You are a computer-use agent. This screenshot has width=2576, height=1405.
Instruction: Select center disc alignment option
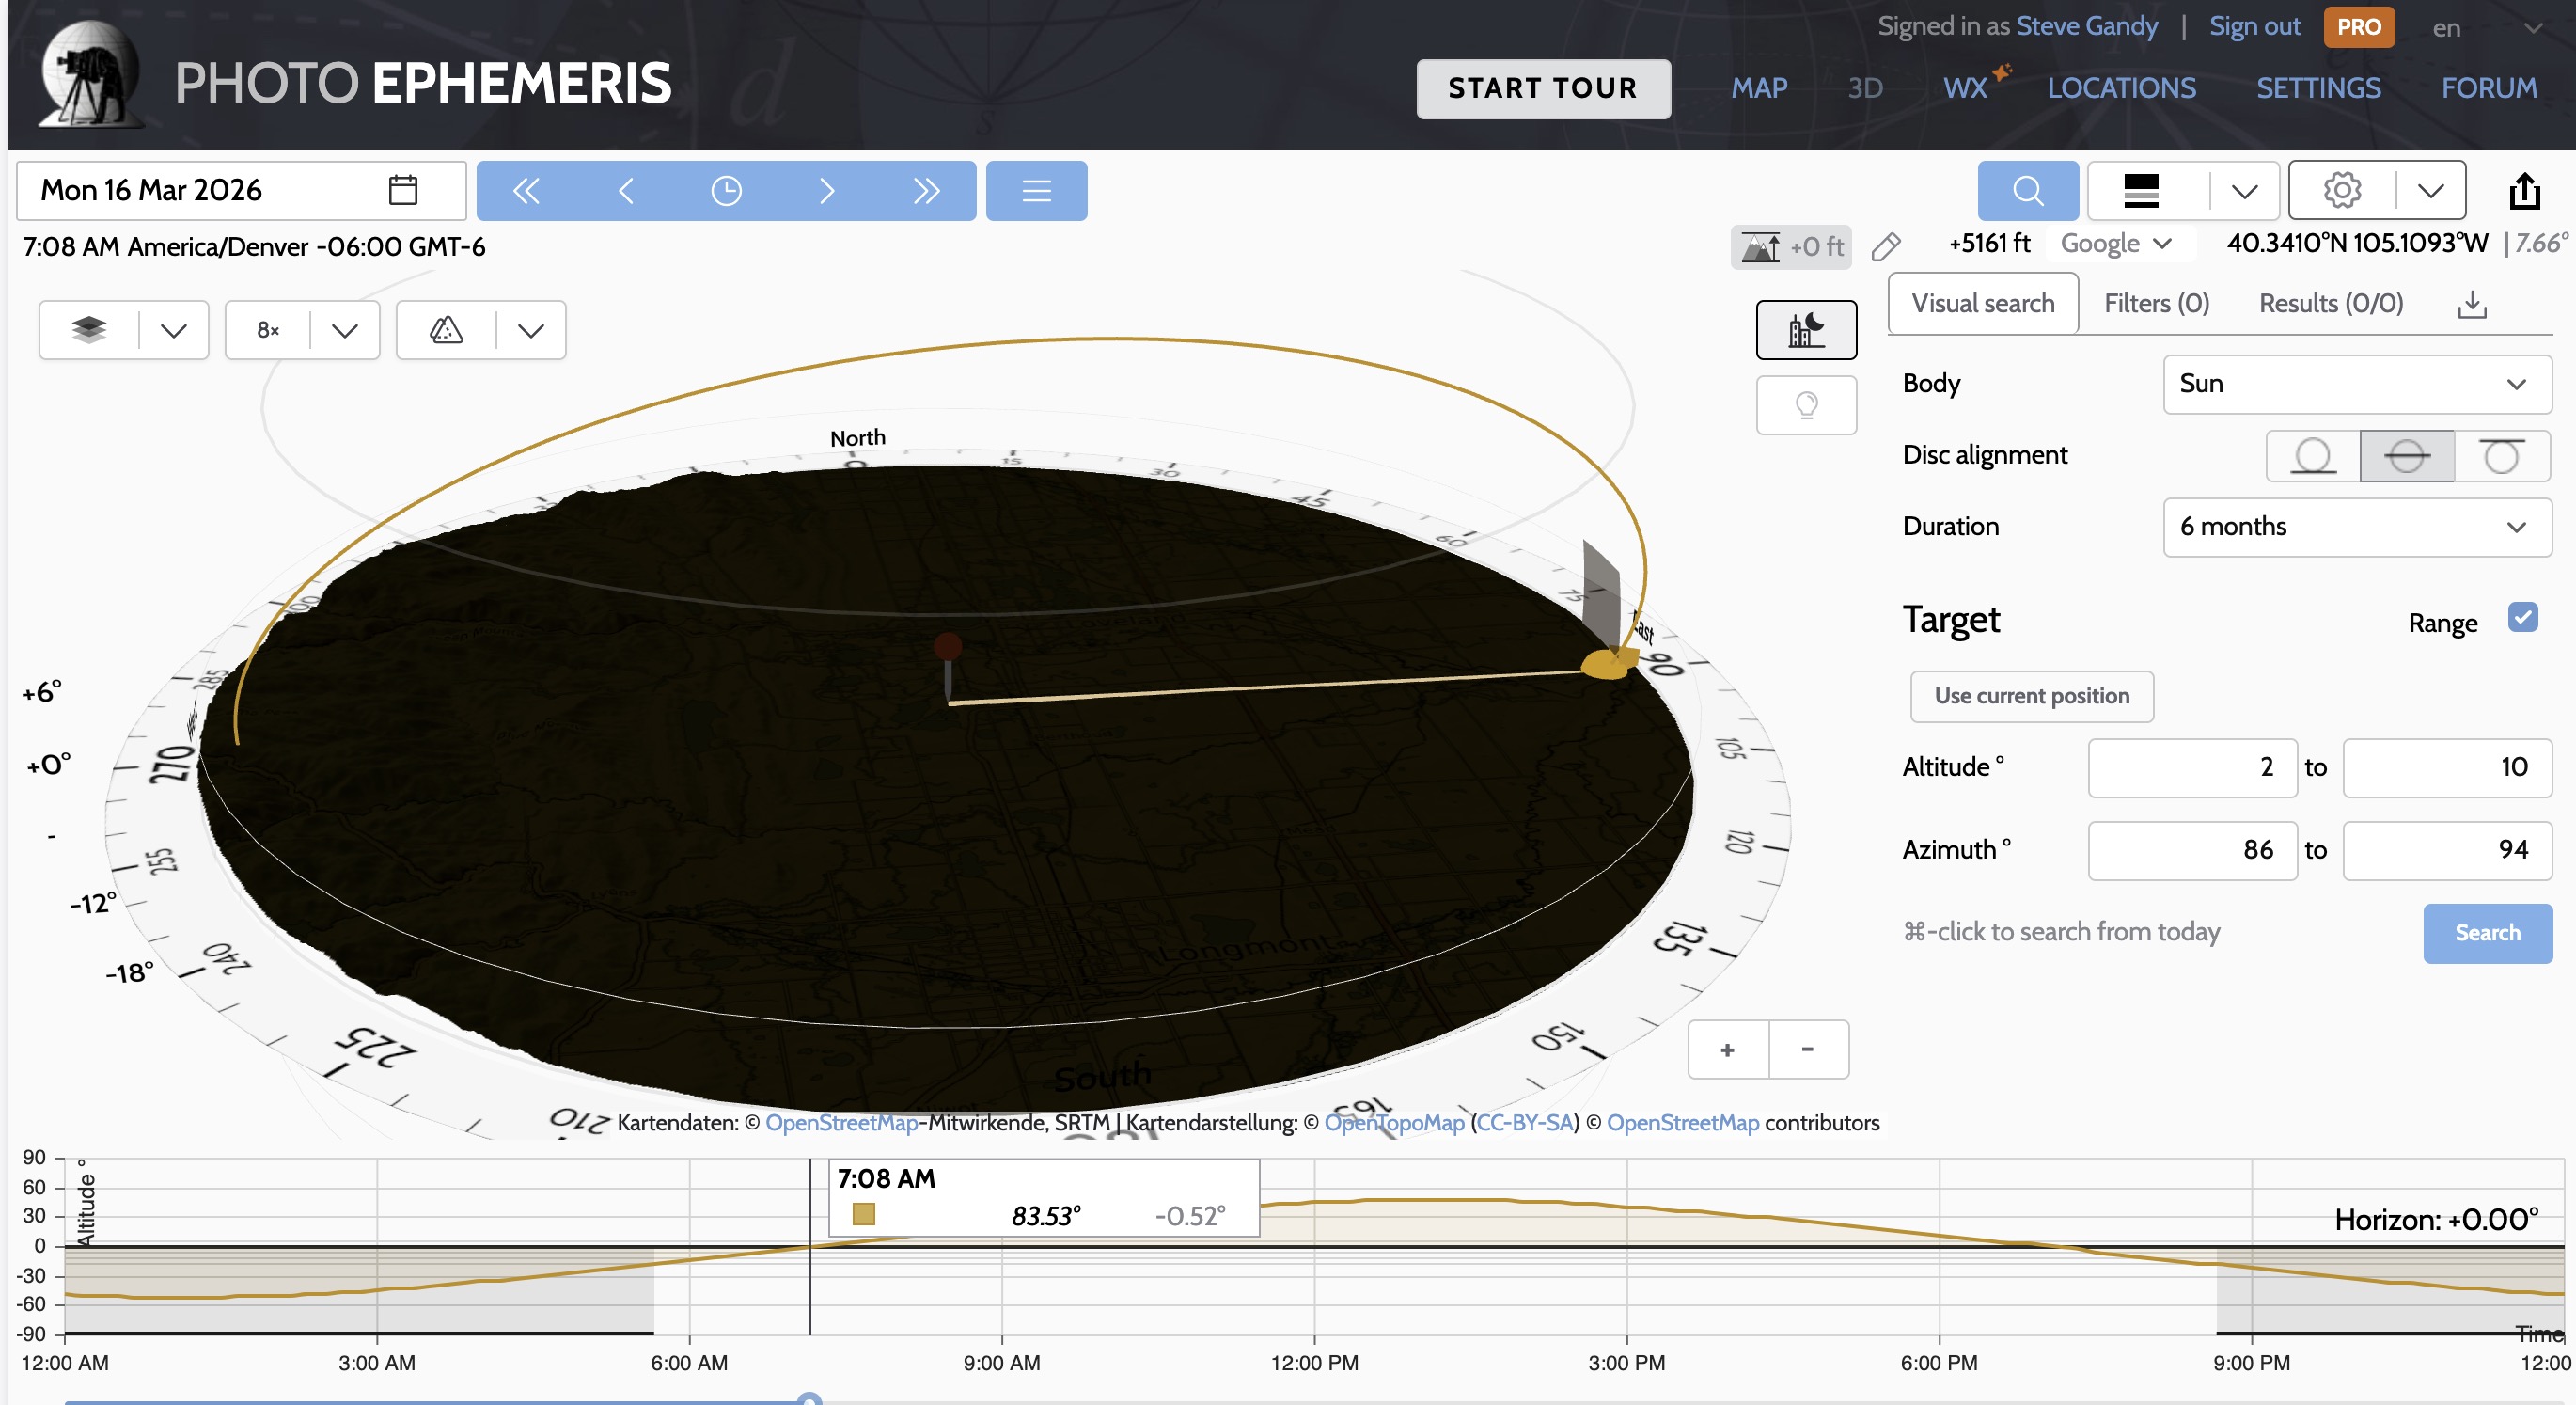pyautogui.click(x=2406, y=456)
